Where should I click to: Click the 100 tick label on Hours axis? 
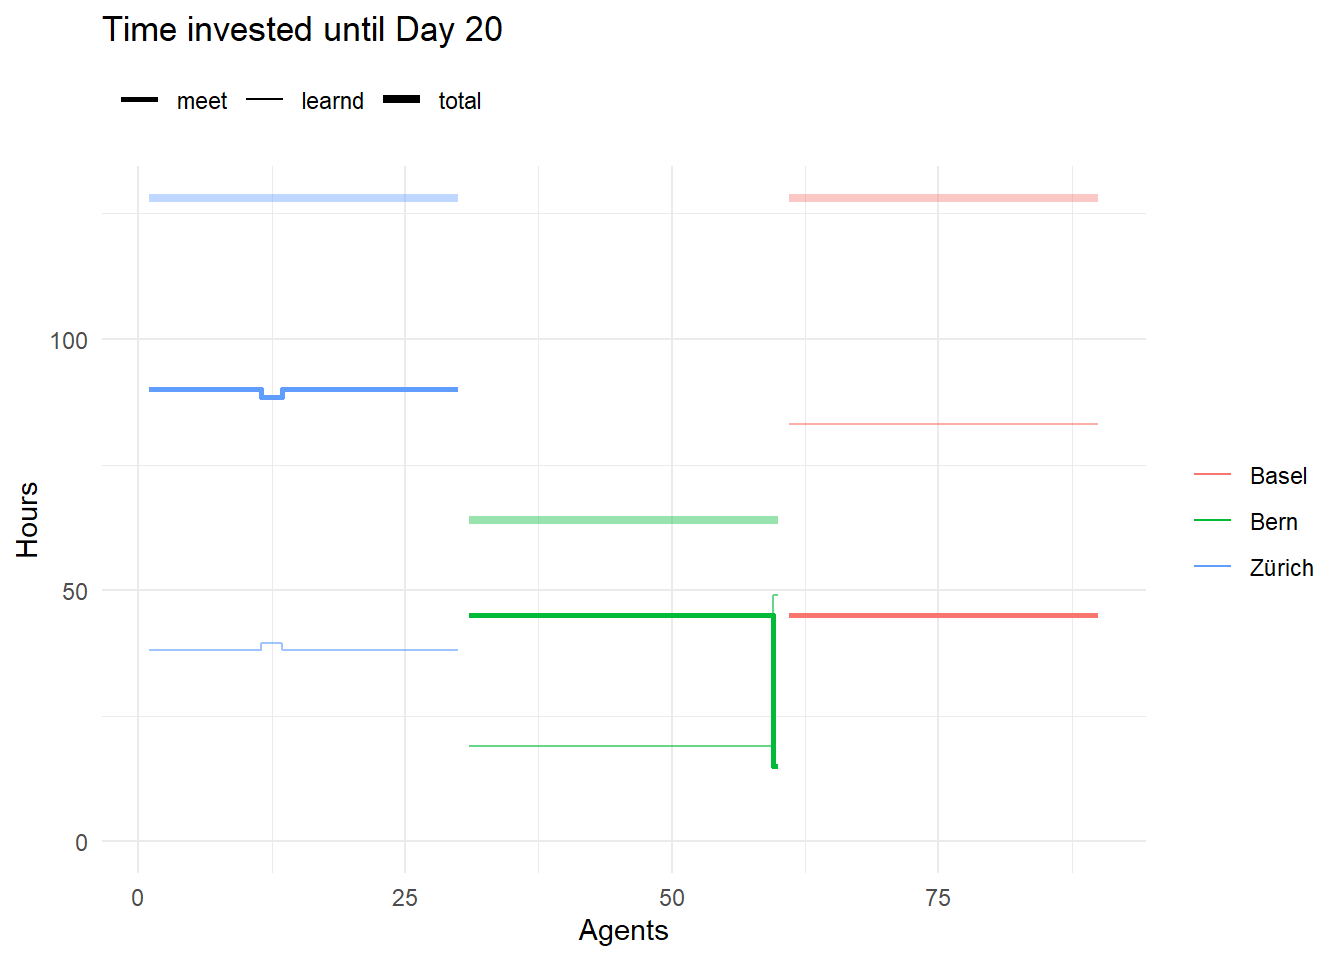pos(69,341)
